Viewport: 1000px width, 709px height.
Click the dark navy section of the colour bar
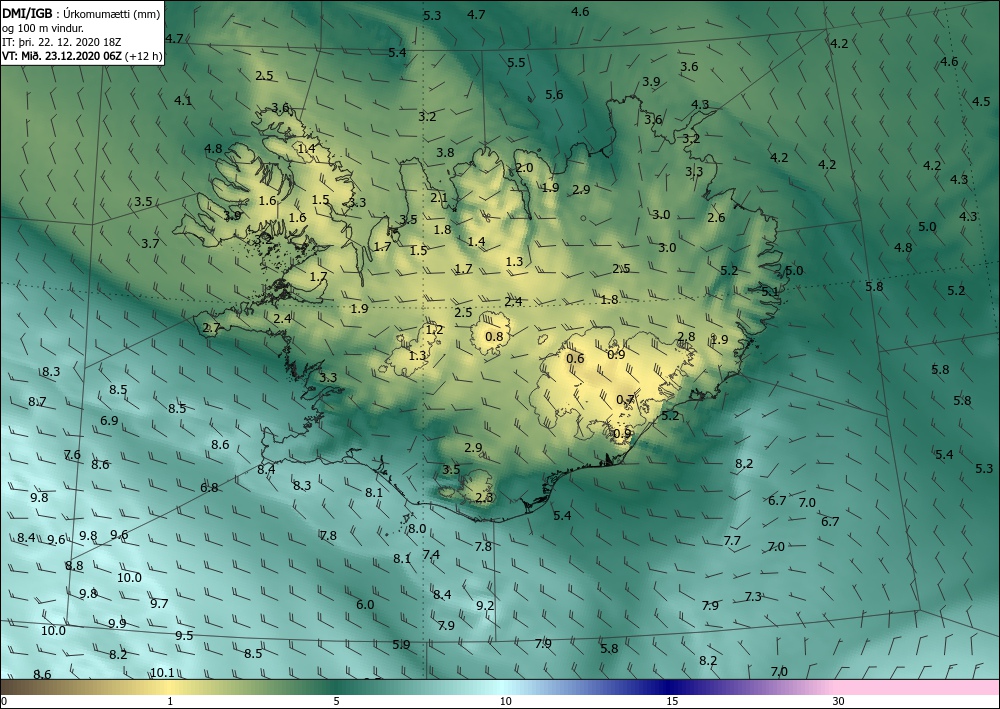pyautogui.click(x=670, y=688)
